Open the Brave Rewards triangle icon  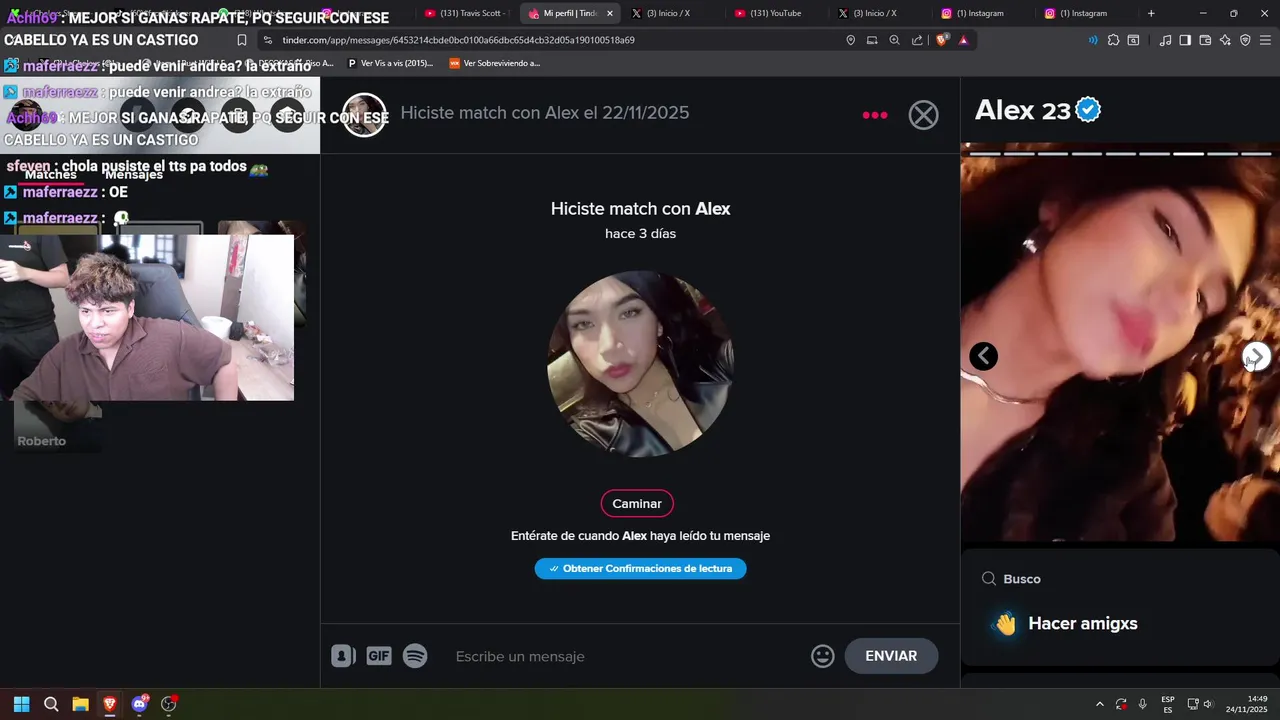963,40
